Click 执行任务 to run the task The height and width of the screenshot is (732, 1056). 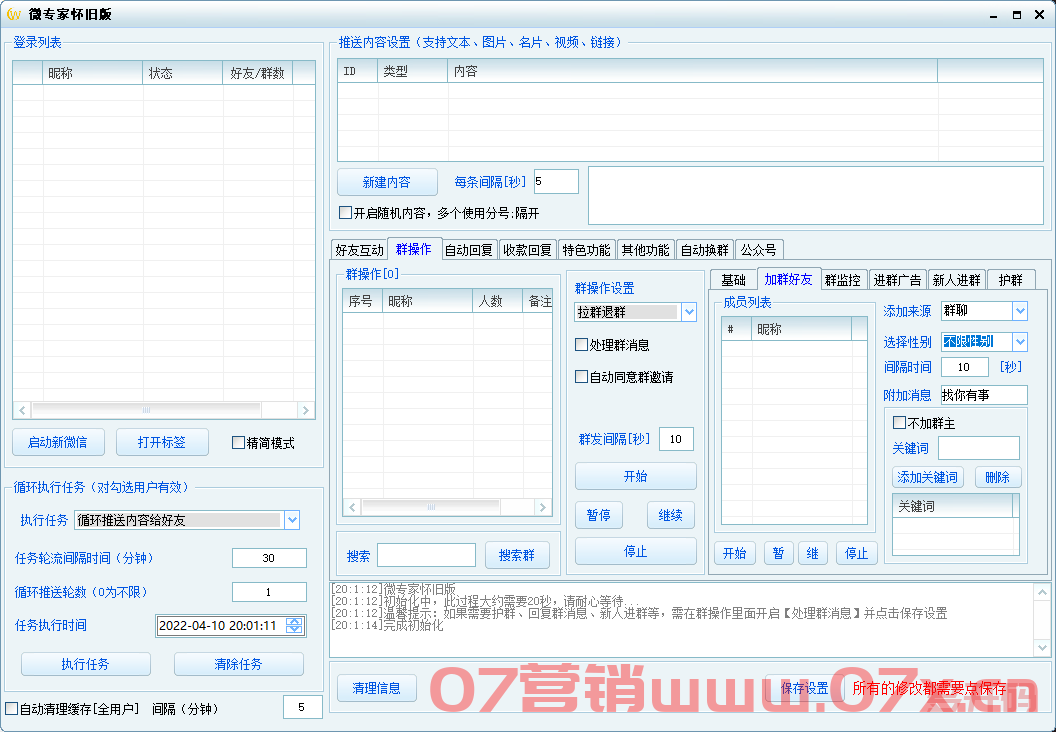click(x=85, y=663)
